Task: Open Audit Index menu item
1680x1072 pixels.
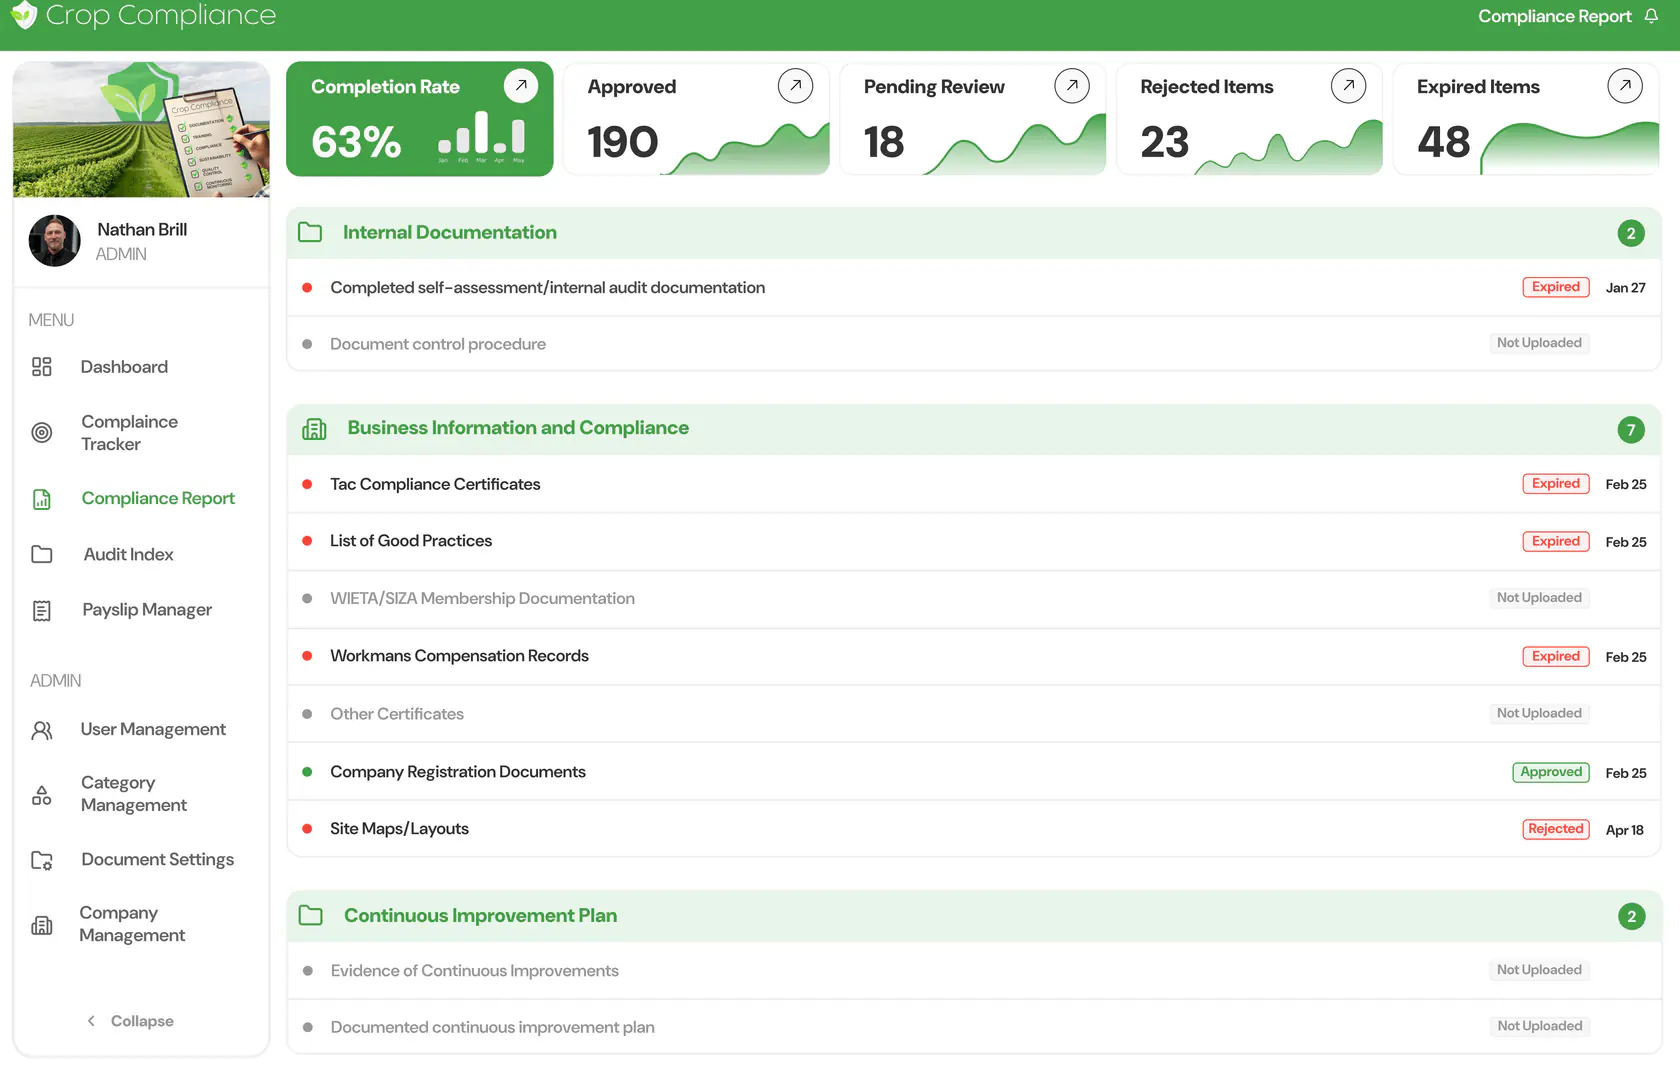Action: click(128, 554)
